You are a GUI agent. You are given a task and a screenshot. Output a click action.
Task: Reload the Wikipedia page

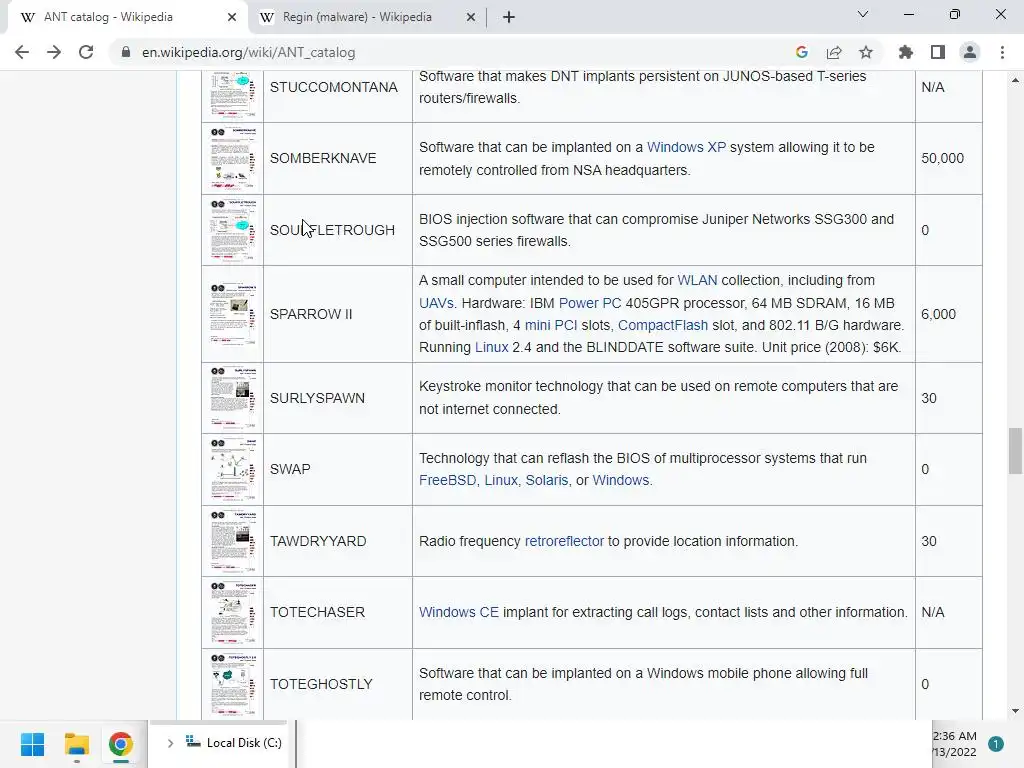[x=86, y=52]
